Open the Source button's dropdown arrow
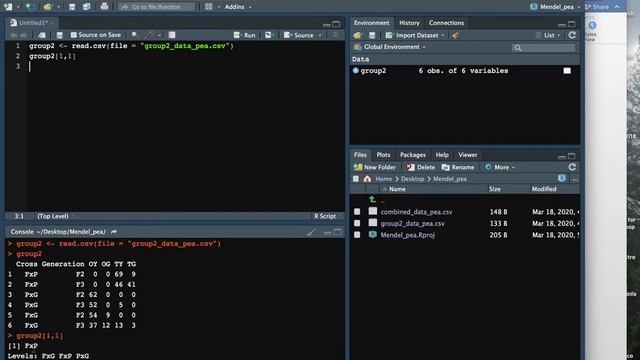The width and height of the screenshot is (640, 360). click(x=320, y=36)
